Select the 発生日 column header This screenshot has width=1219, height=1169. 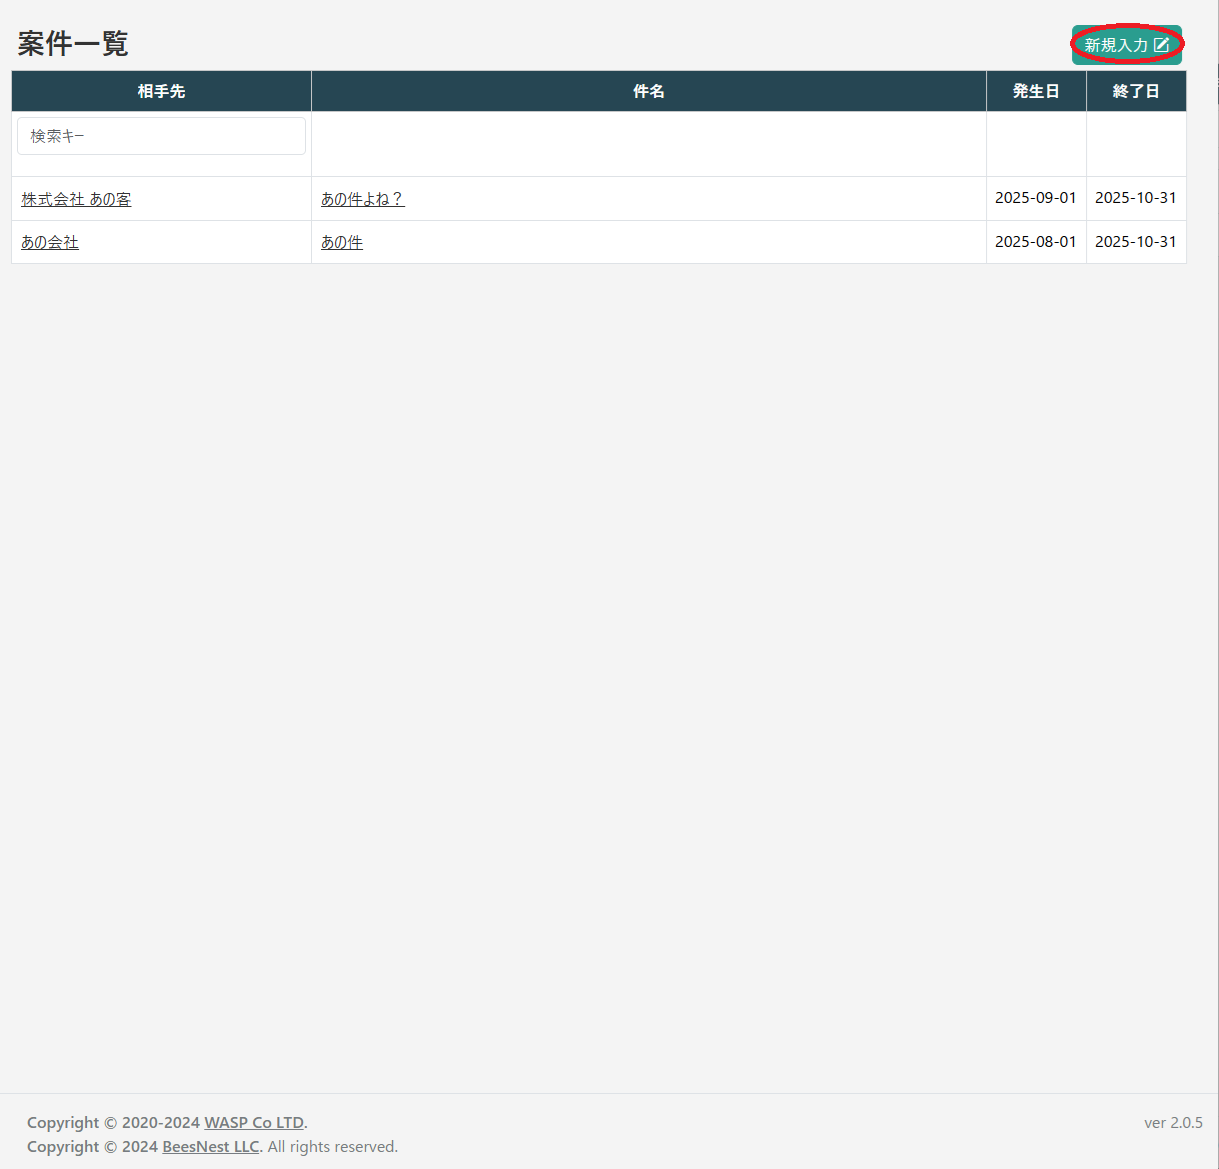(x=1035, y=91)
